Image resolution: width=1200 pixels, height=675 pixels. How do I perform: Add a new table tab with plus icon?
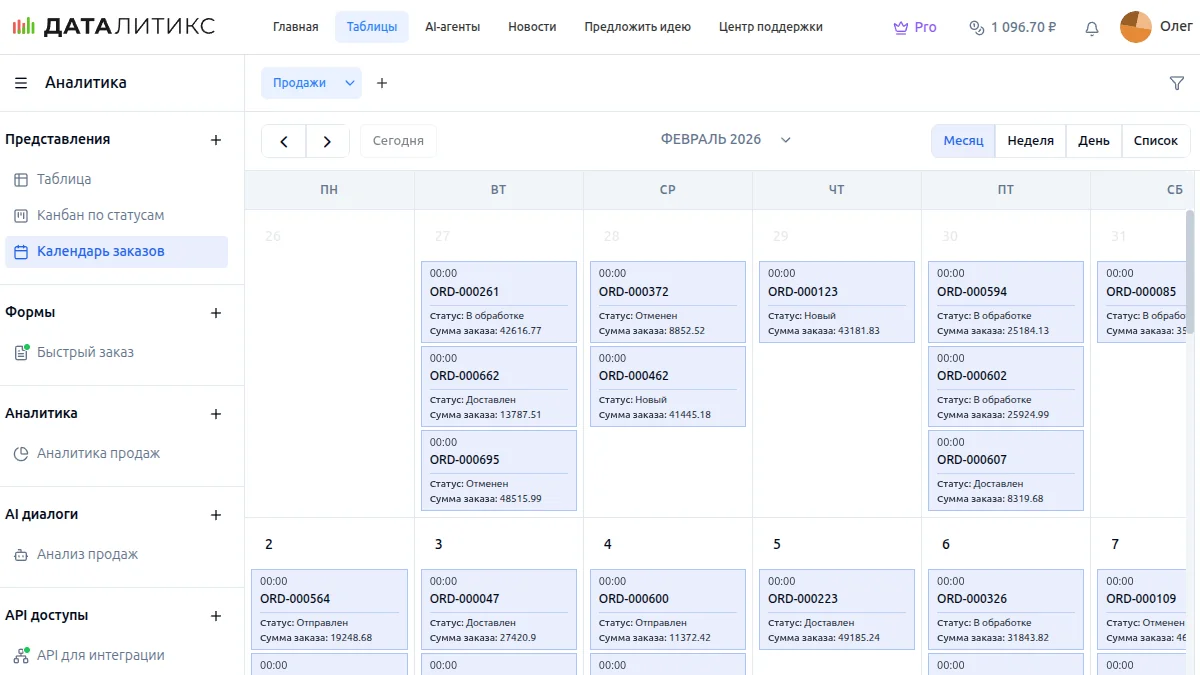tap(381, 83)
